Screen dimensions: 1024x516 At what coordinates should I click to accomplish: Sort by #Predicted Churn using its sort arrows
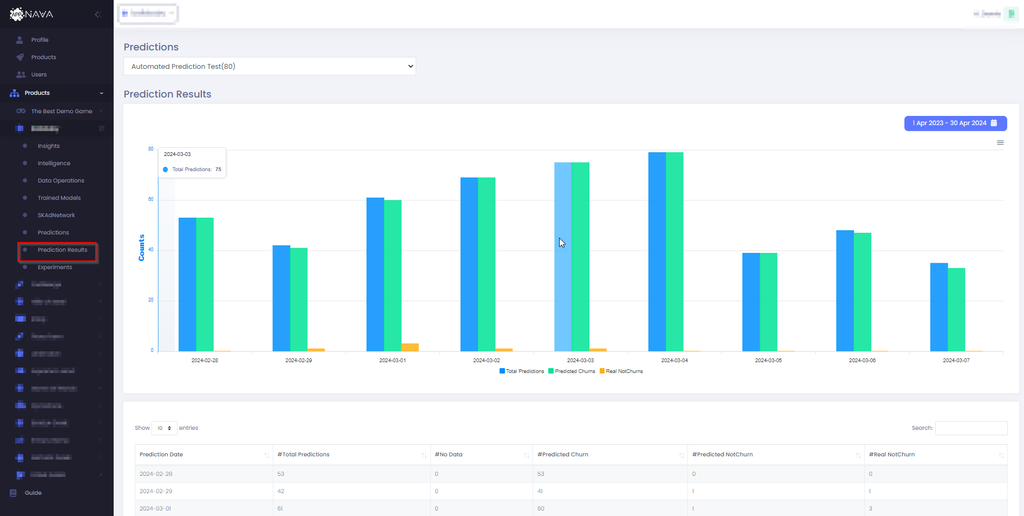click(680, 455)
